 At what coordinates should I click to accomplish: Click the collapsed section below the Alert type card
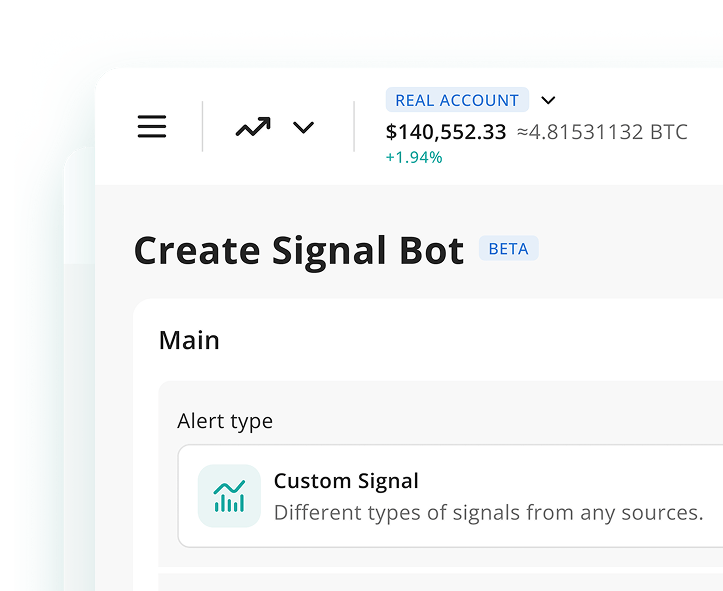tap(440, 581)
